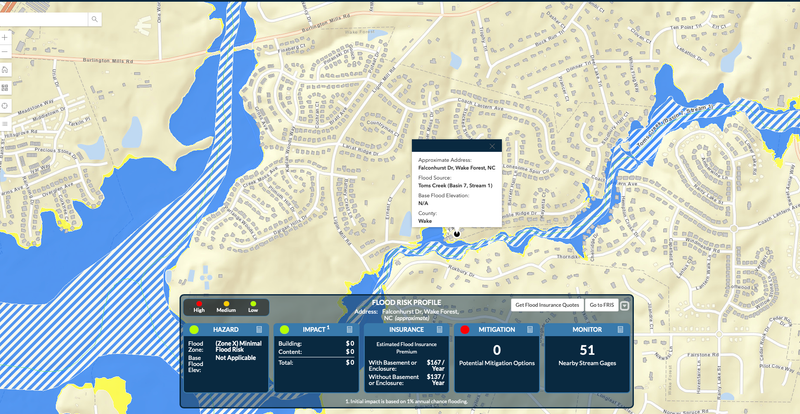Image resolution: width=800 pixels, height=414 pixels.
Task: Open the layers list icon
Action: click(5, 124)
